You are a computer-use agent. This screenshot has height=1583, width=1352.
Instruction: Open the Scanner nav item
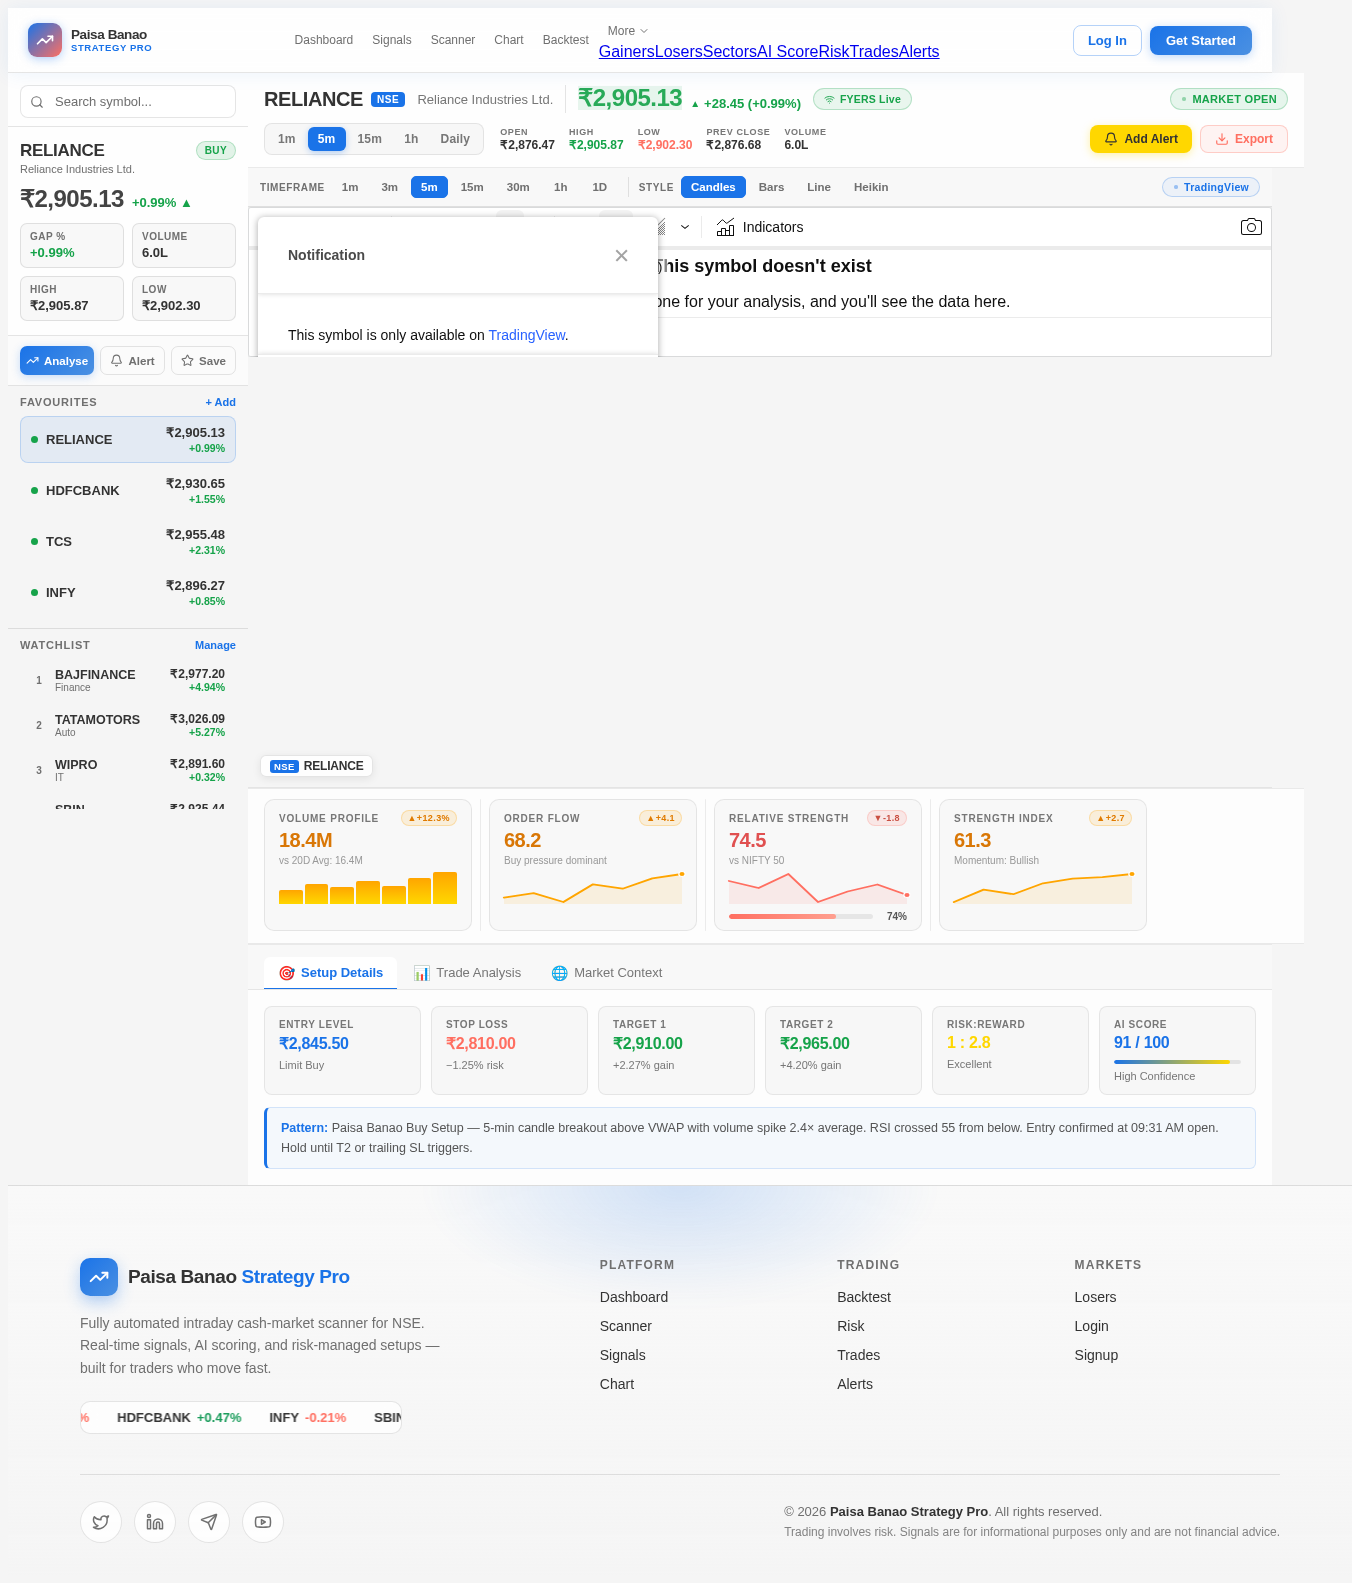pyautogui.click(x=453, y=40)
